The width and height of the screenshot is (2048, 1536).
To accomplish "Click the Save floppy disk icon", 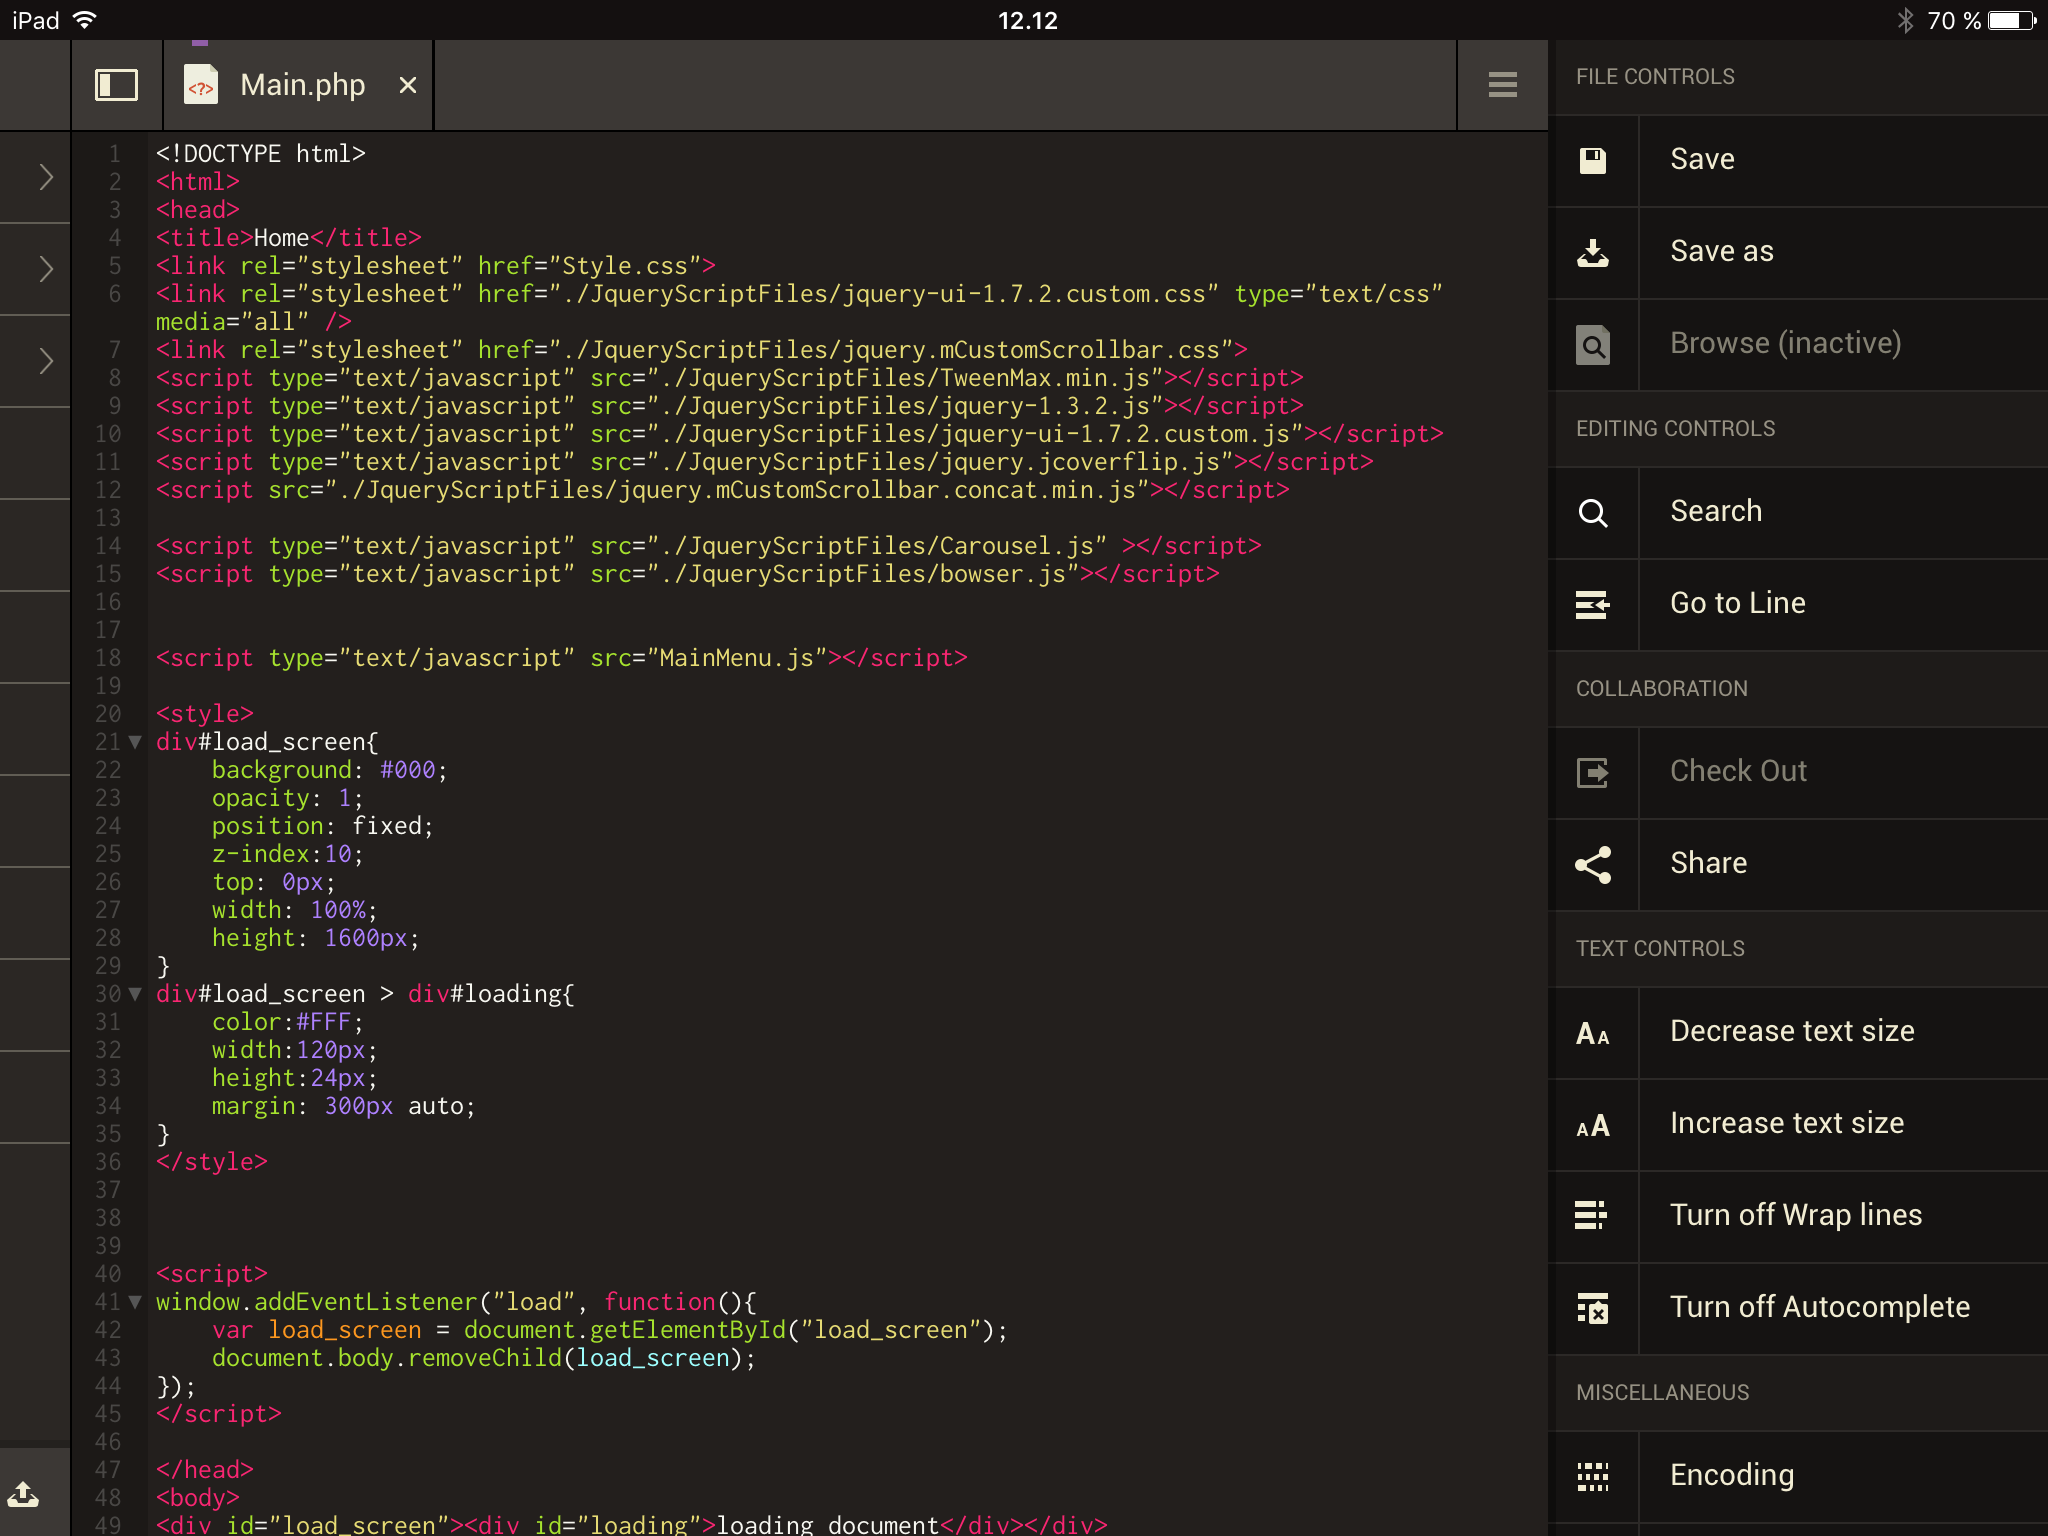I will [1593, 161].
